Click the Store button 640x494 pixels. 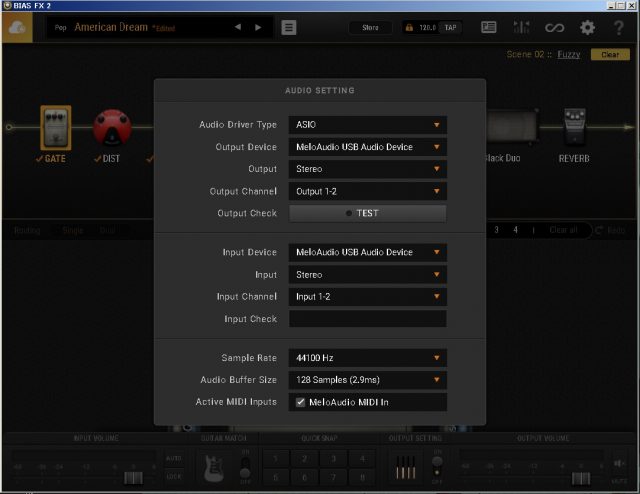(x=370, y=28)
